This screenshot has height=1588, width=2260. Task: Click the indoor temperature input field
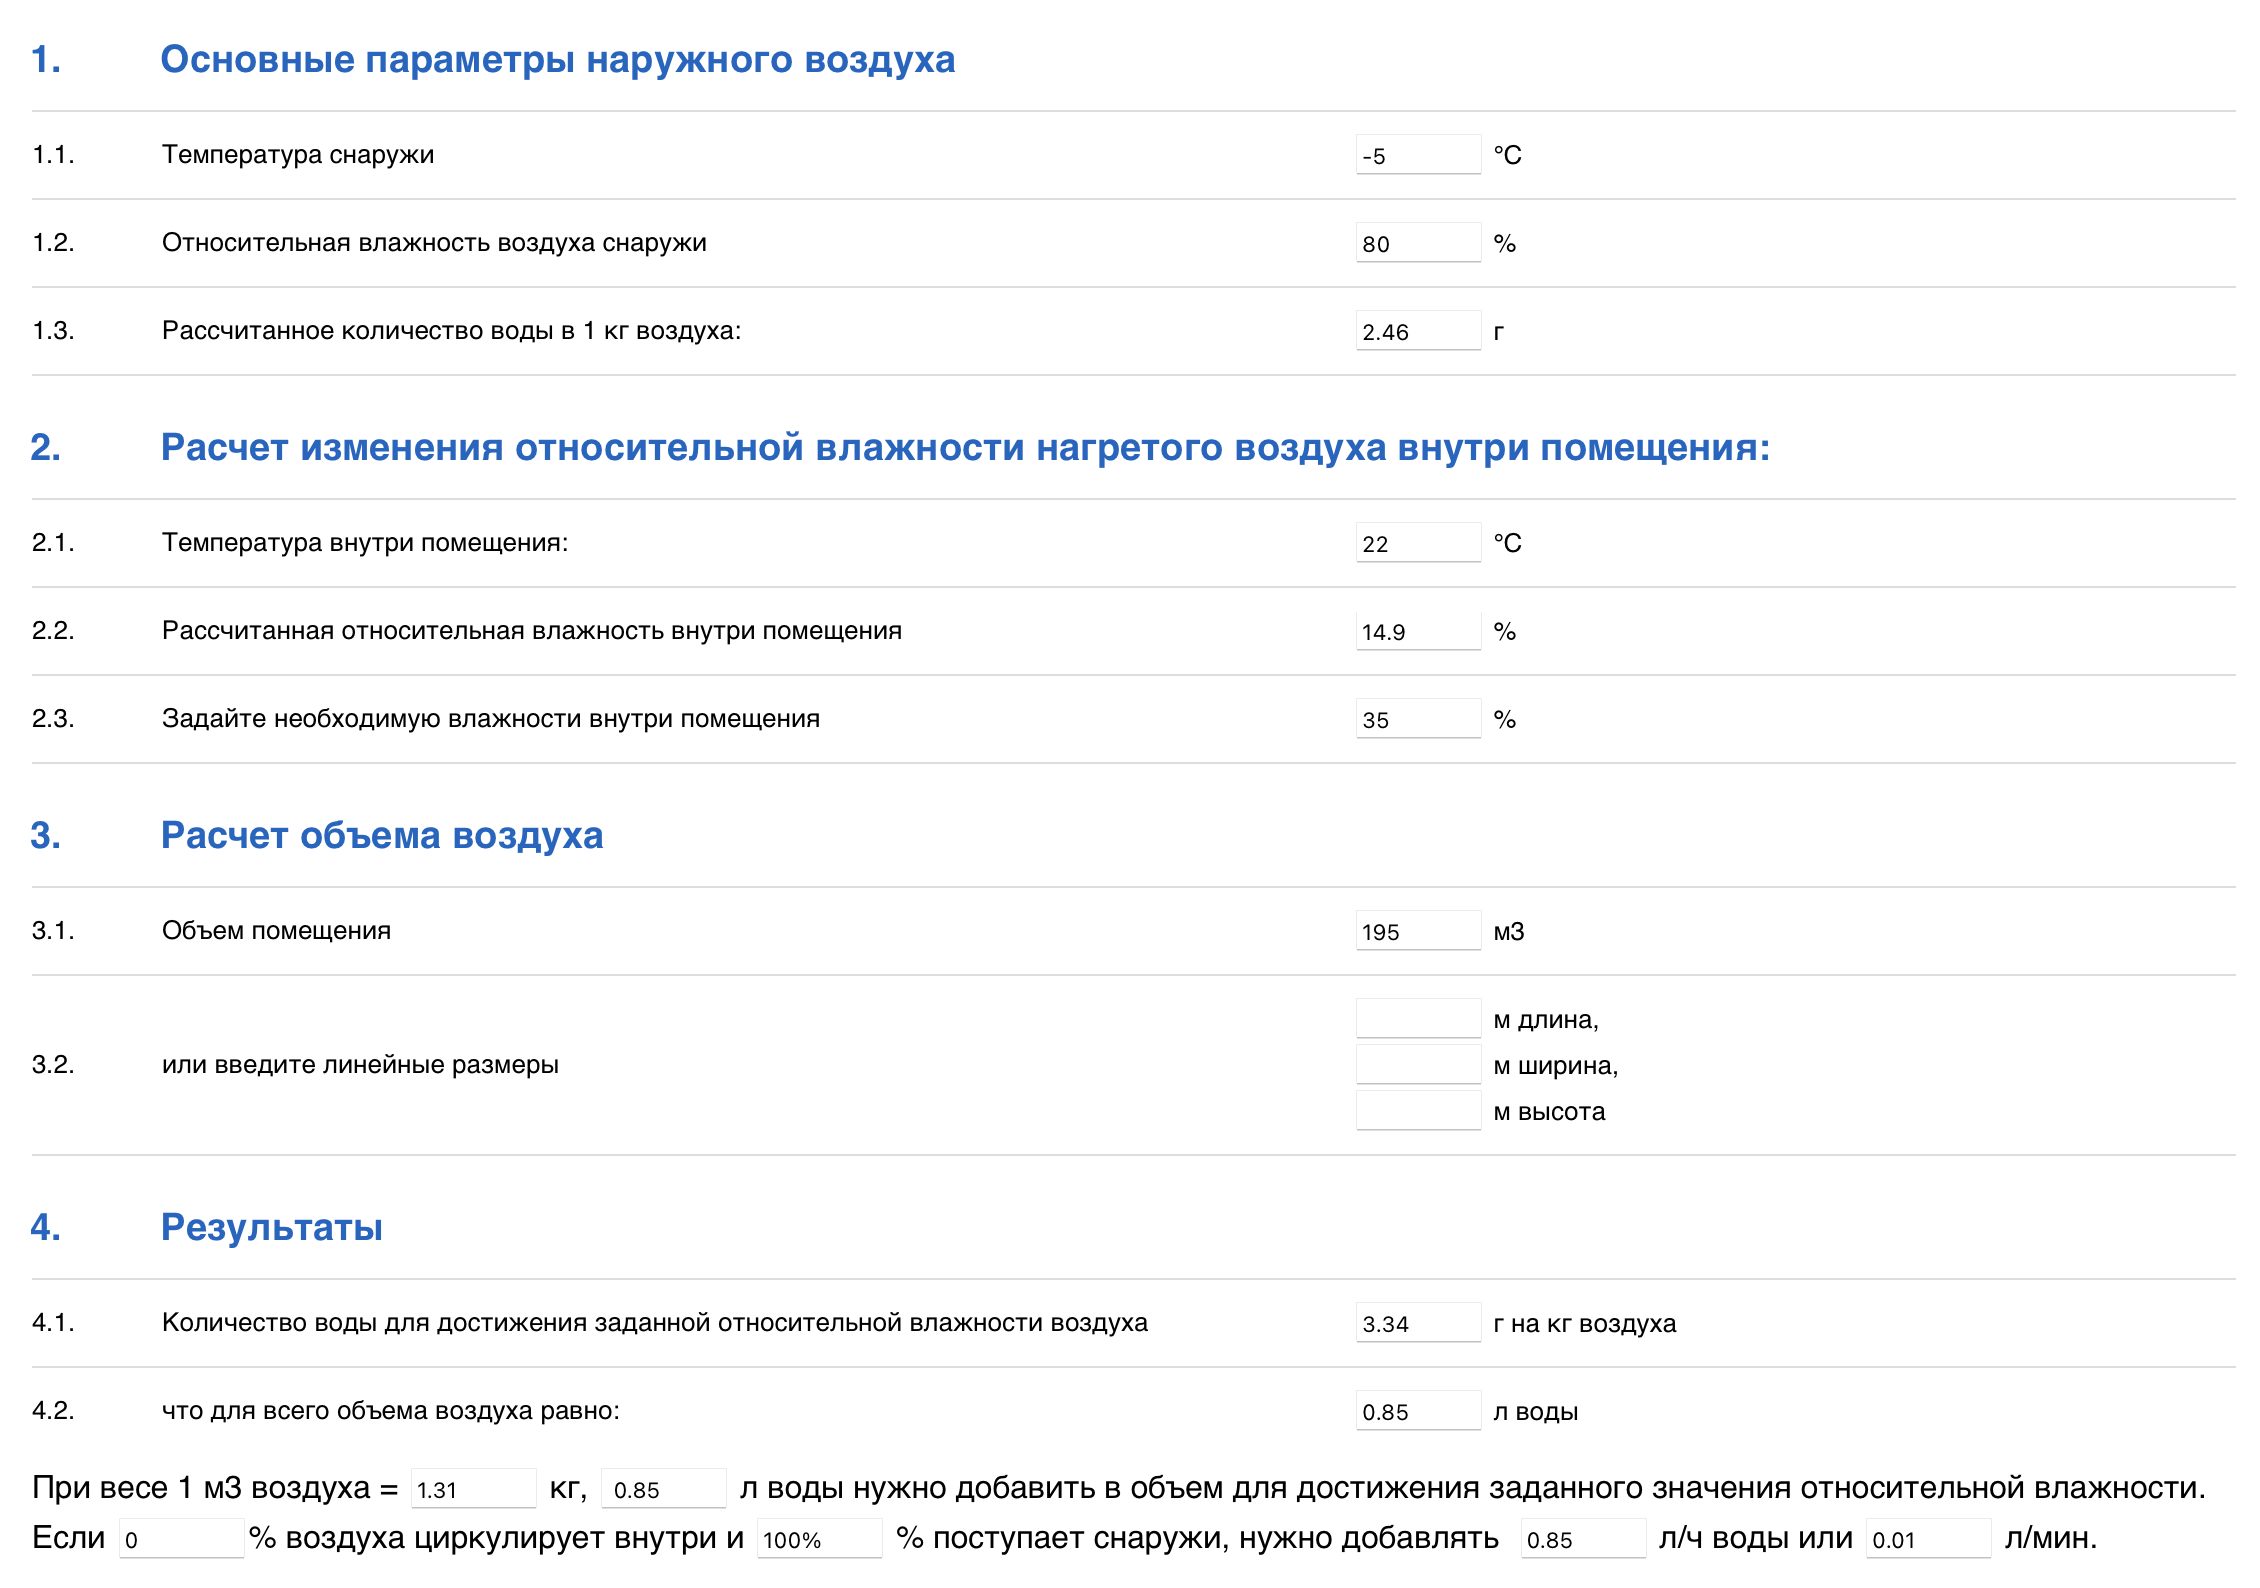point(1417,543)
